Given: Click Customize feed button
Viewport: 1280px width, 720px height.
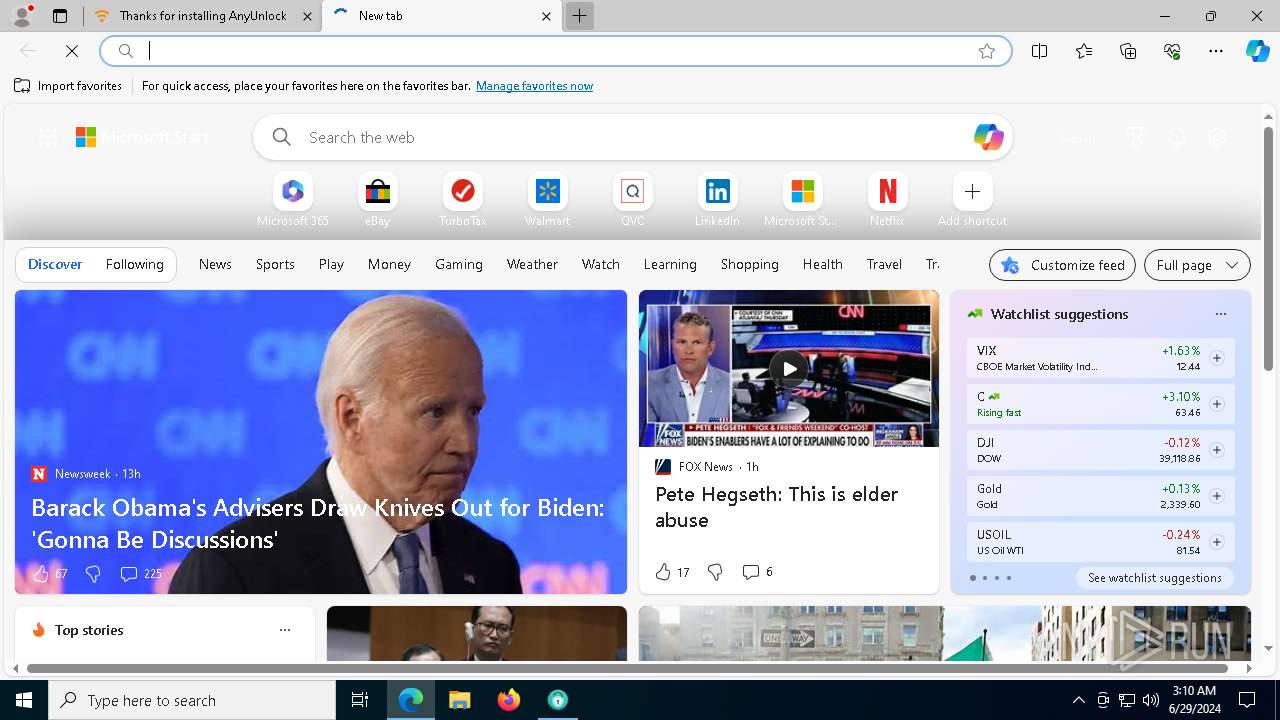Looking at the screenshot, I should pos(1062,265).
